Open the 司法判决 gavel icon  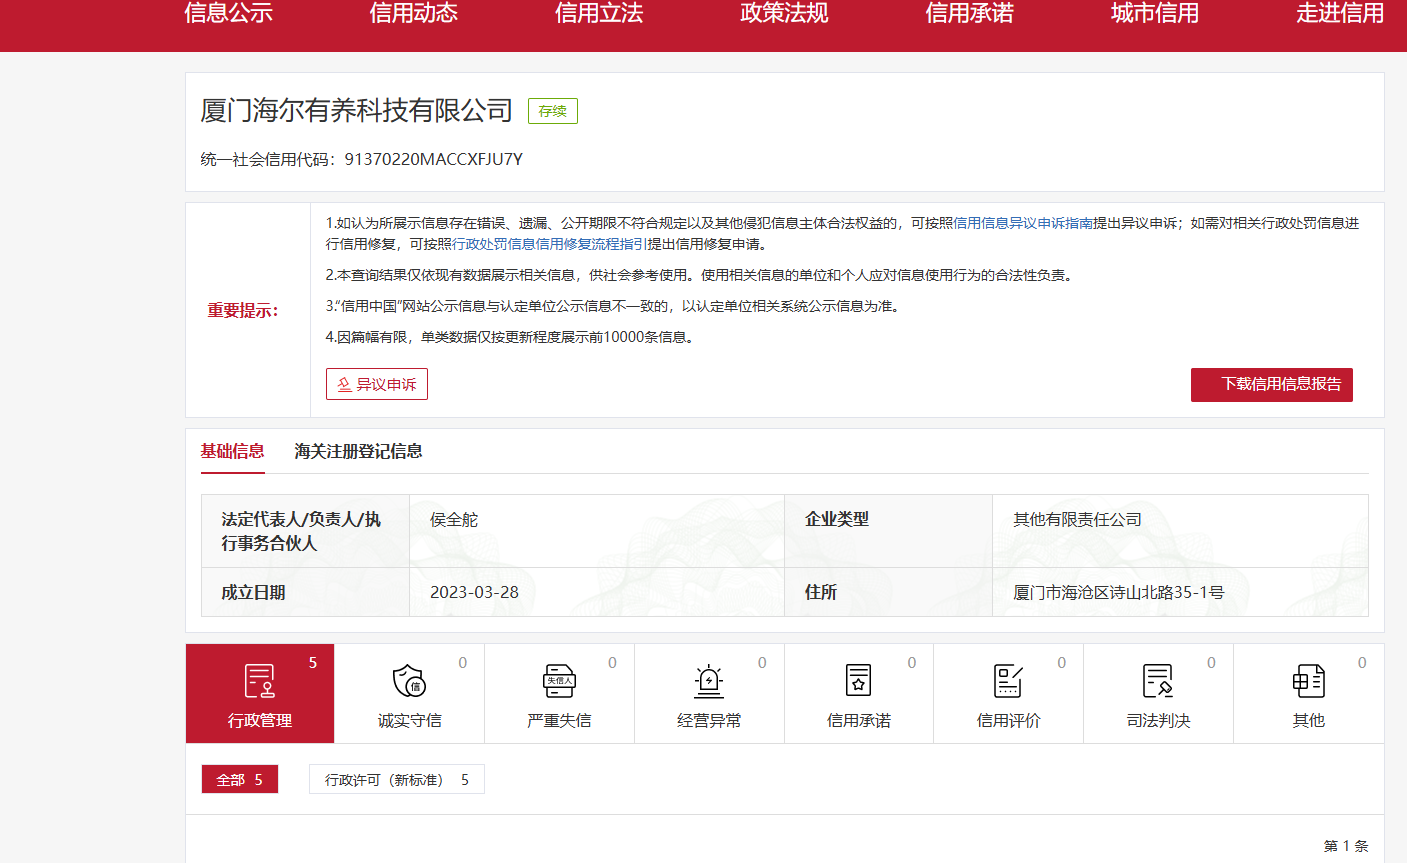click(1158, 682)
